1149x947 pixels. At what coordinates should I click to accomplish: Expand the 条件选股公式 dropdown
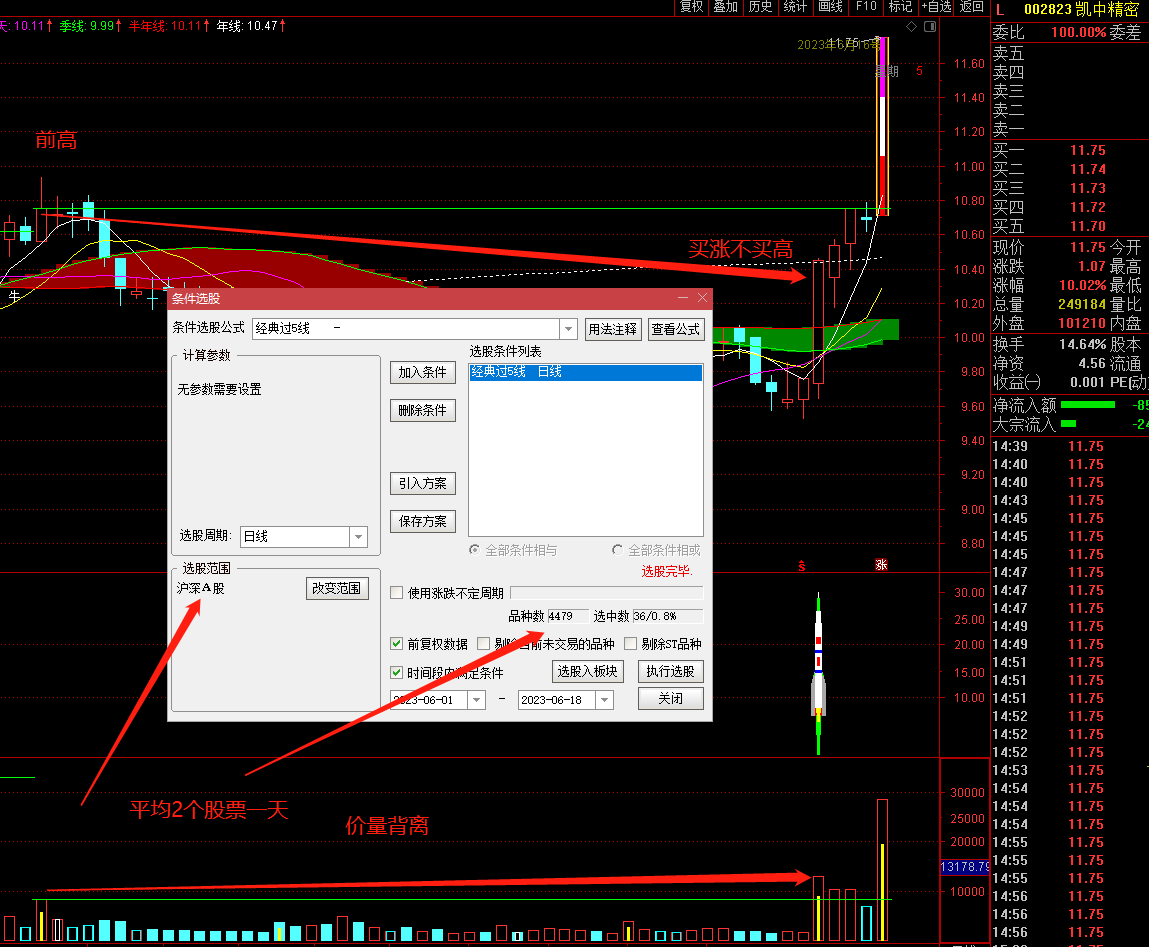tap(569, 329)
